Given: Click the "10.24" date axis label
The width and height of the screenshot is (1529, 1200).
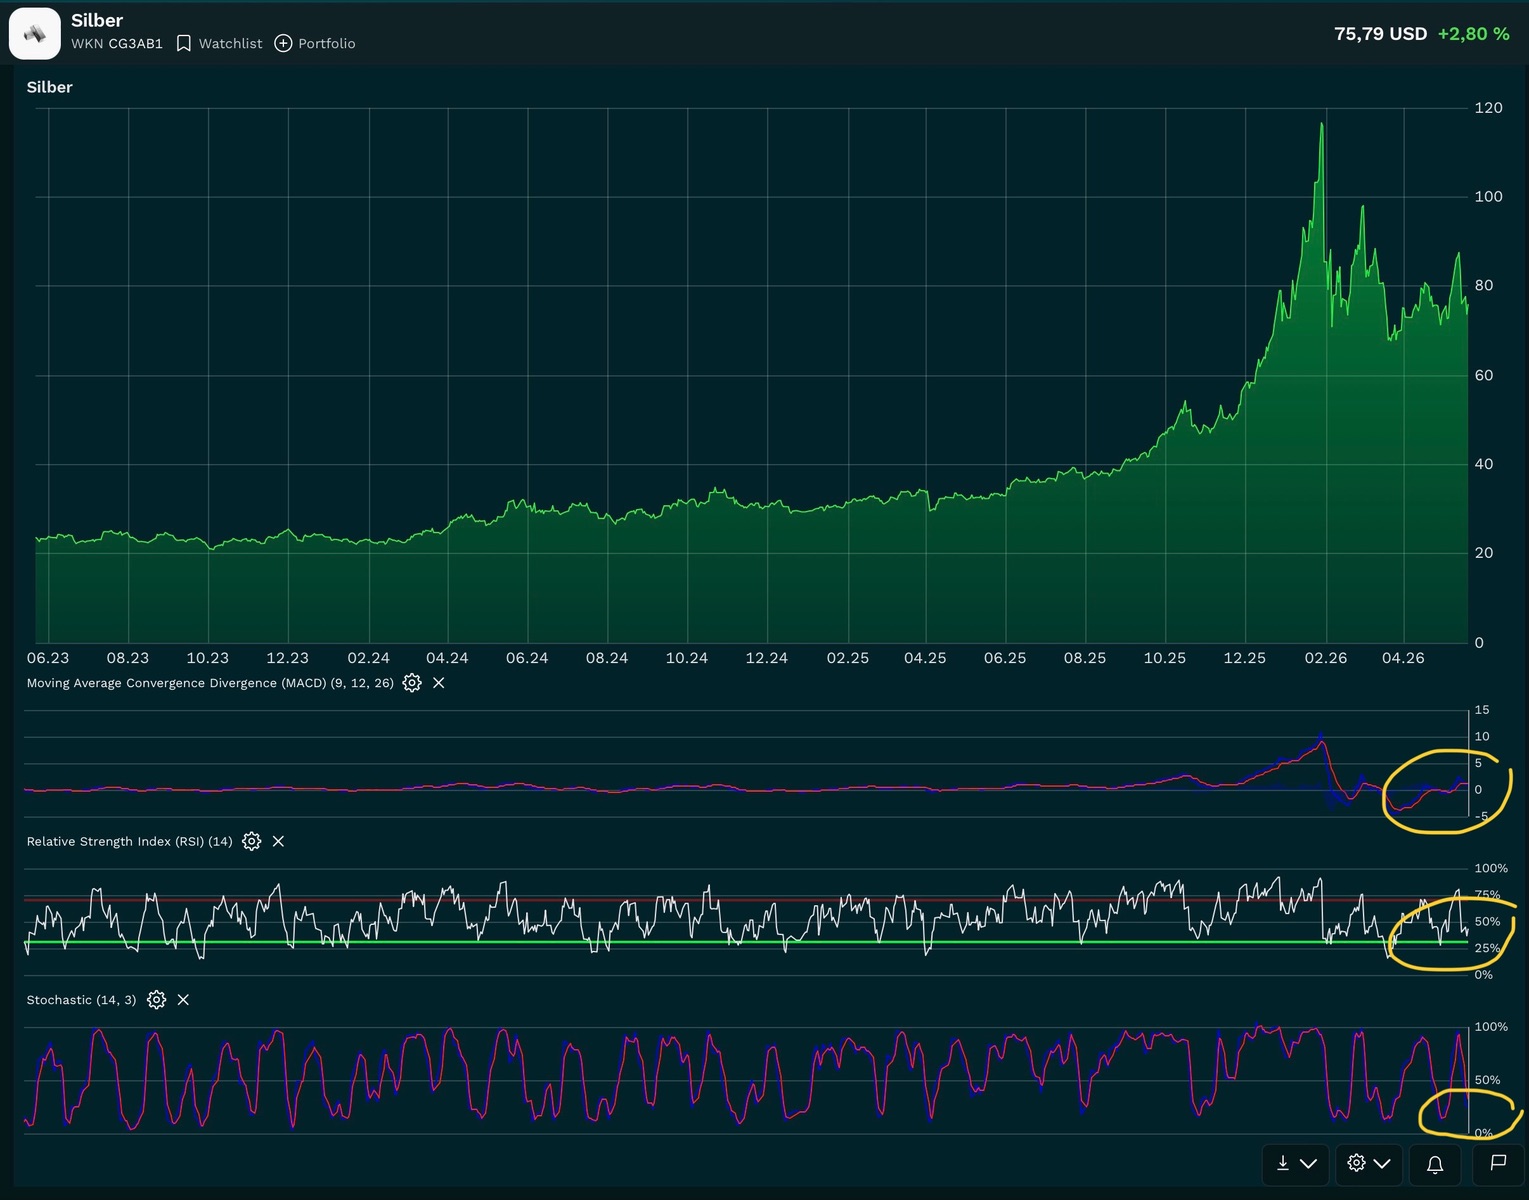Looking at the screenshot, I should (x=687, y=658).
